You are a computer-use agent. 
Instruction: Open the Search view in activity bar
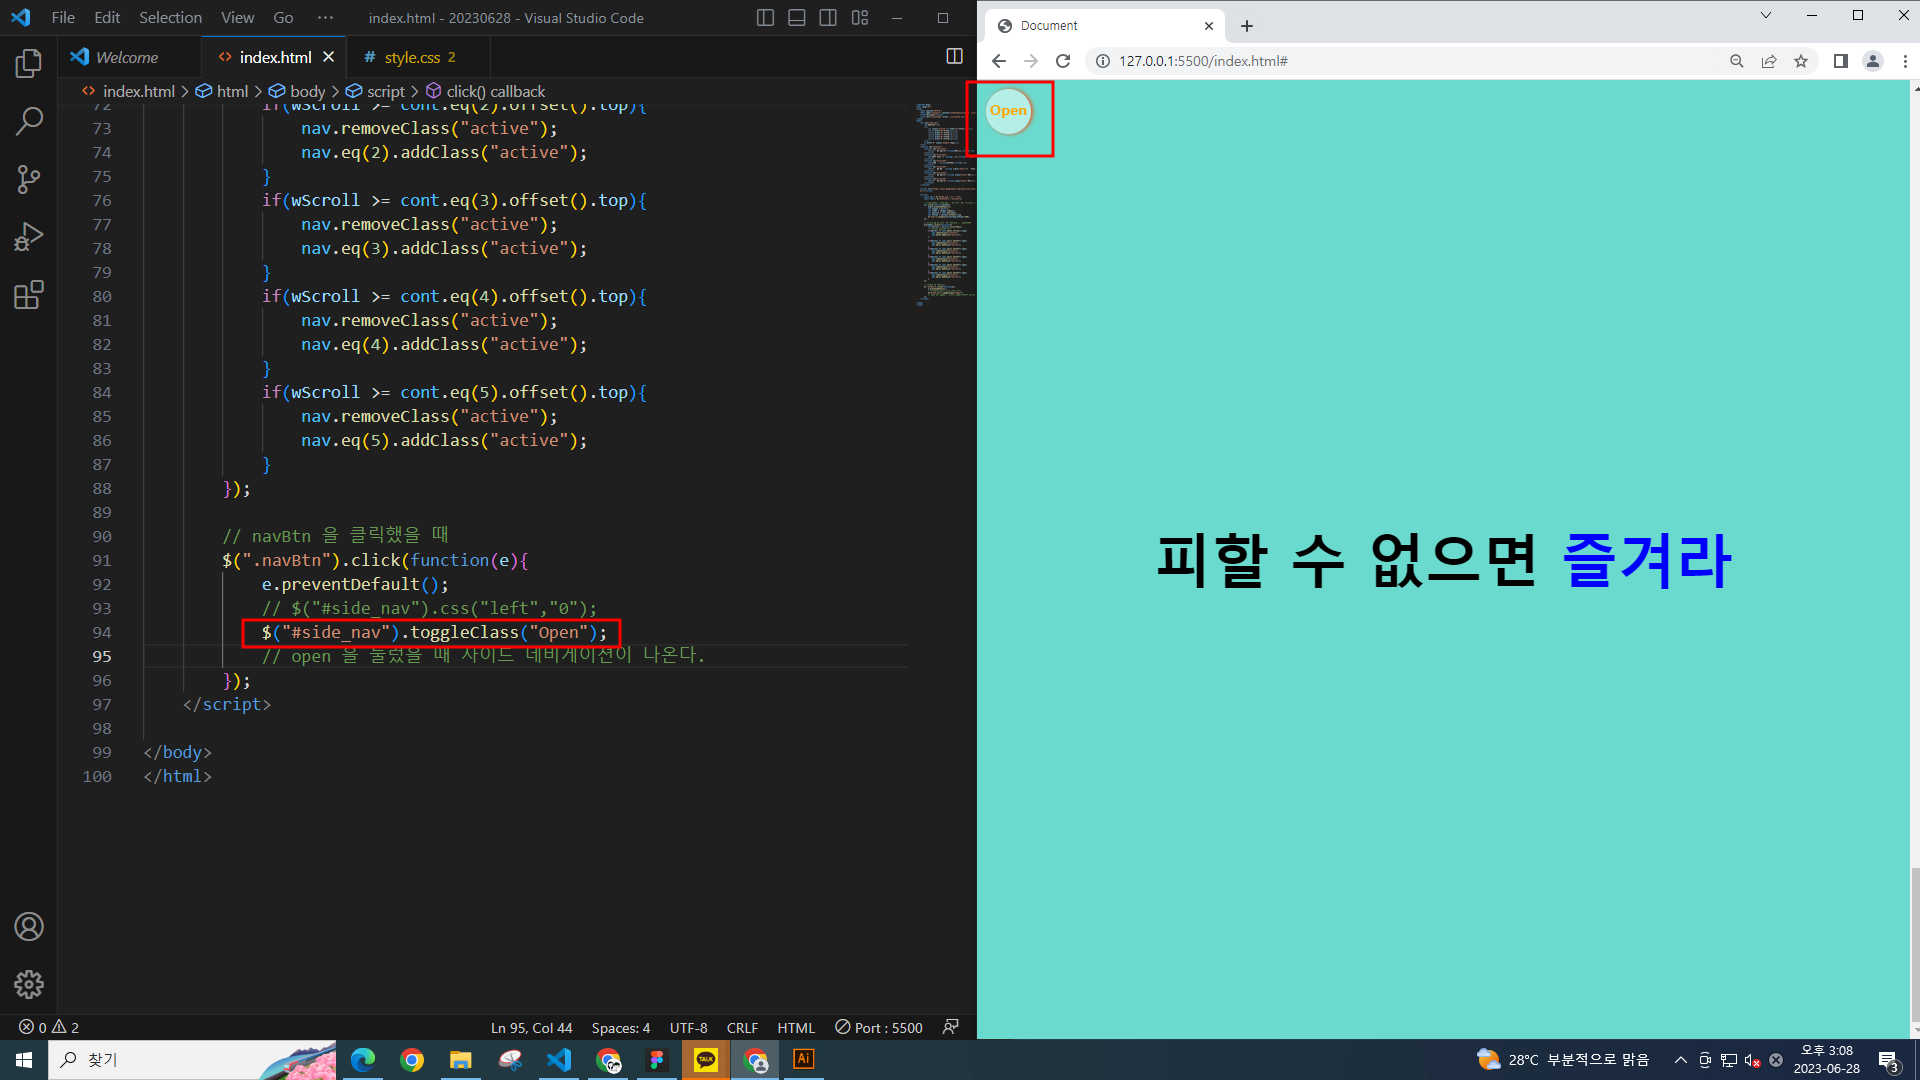click(x=29, y=122)
